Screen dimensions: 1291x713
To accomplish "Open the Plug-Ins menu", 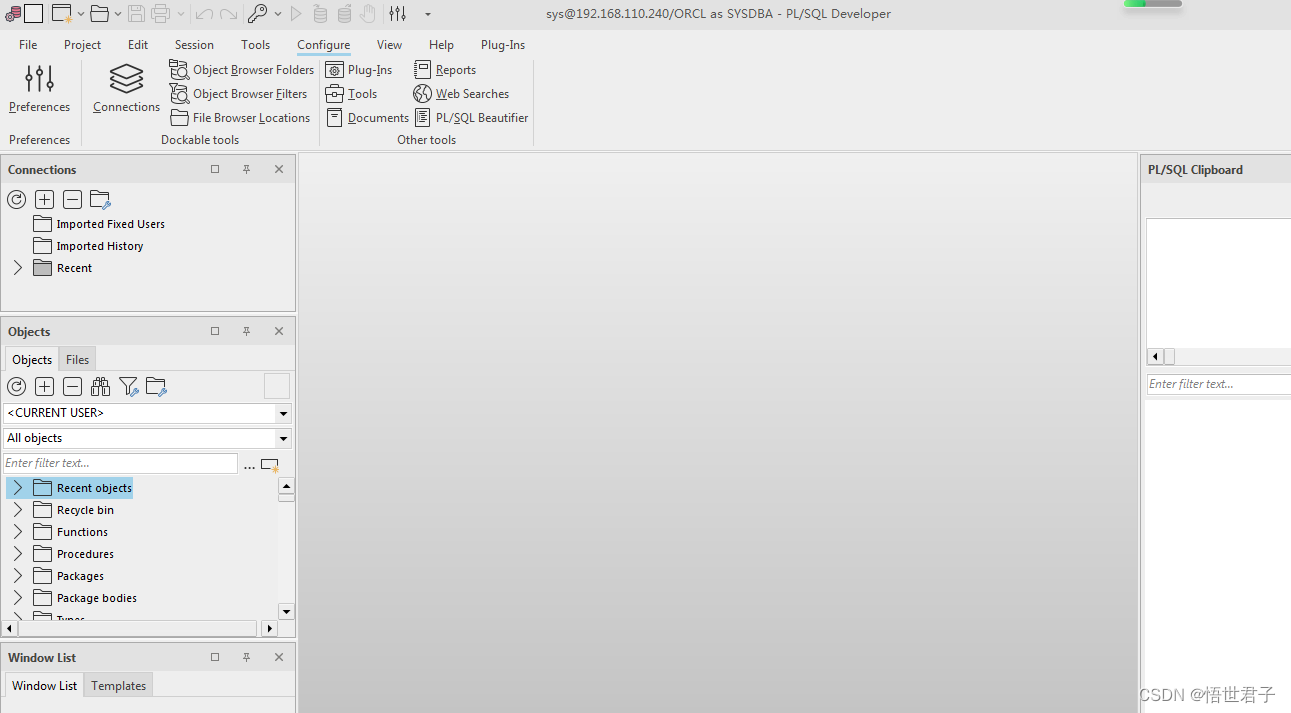I will tap(503, 45).
